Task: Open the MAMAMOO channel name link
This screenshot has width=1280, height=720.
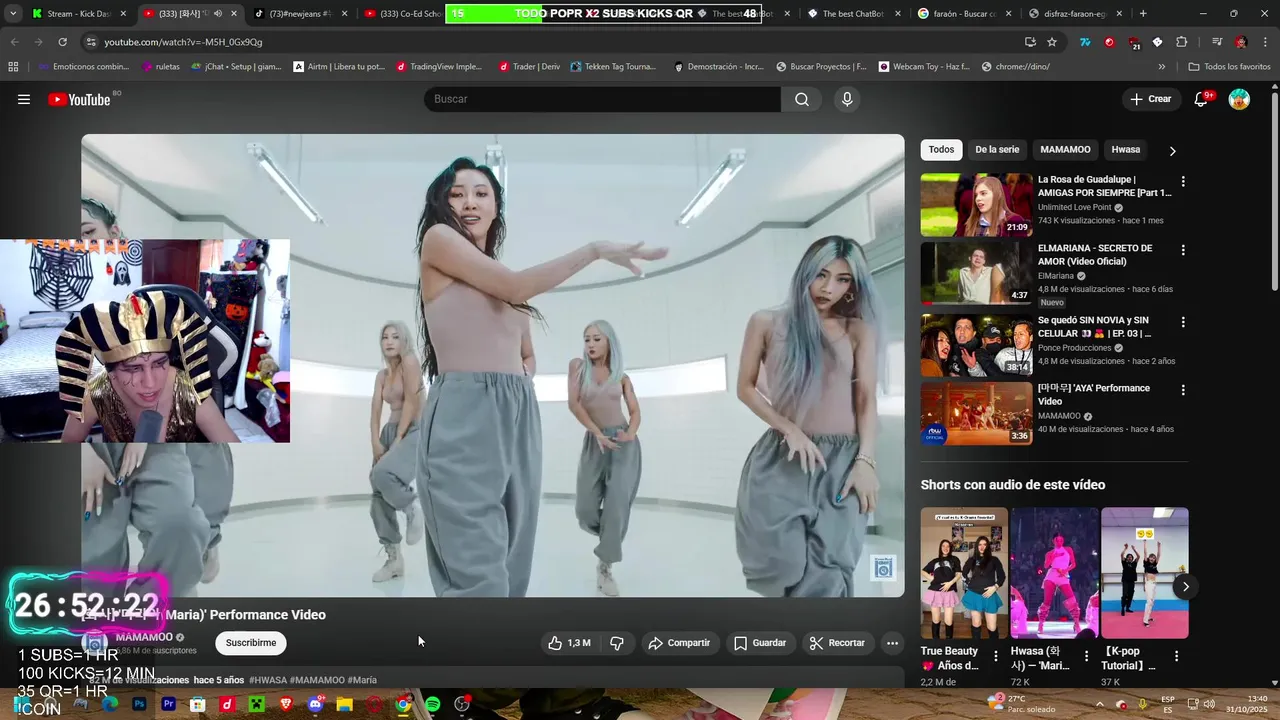Action: coord(144,637)
